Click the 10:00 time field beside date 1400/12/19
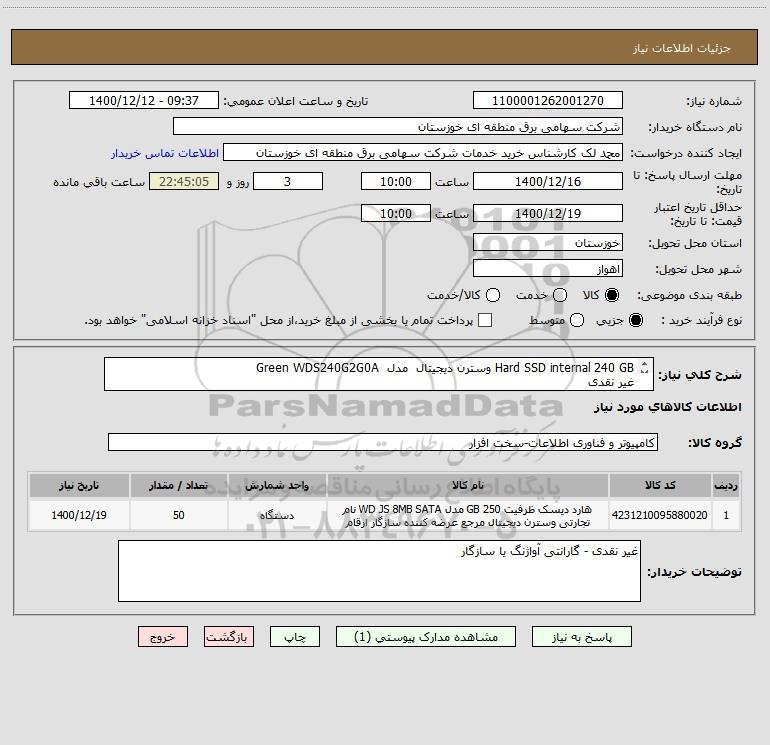 396,213
